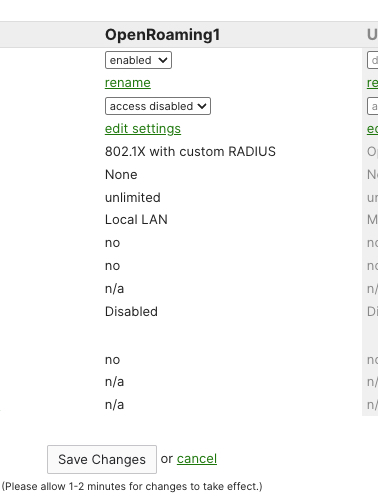Click the cancel link beside Save Changes
The image size is (378, 500).
197,459
